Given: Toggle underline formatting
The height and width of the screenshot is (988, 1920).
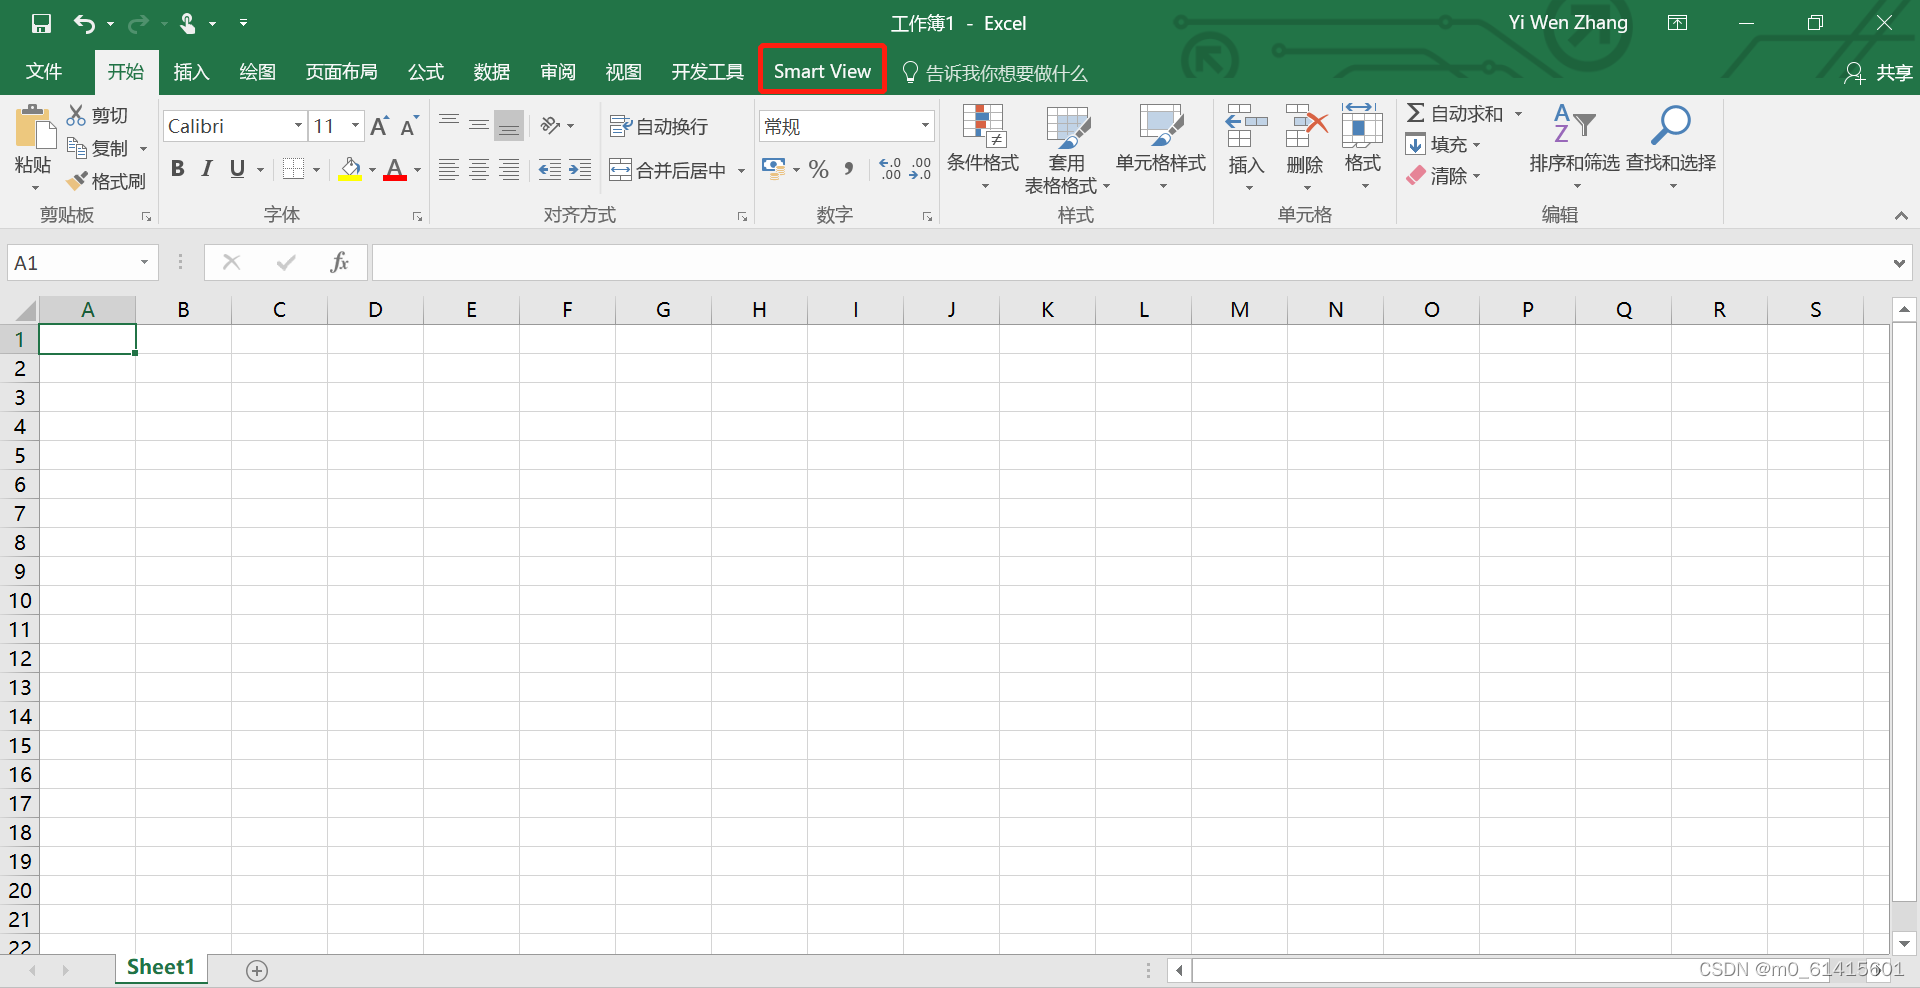Looking at the screenshot, I should pos(236,168).
